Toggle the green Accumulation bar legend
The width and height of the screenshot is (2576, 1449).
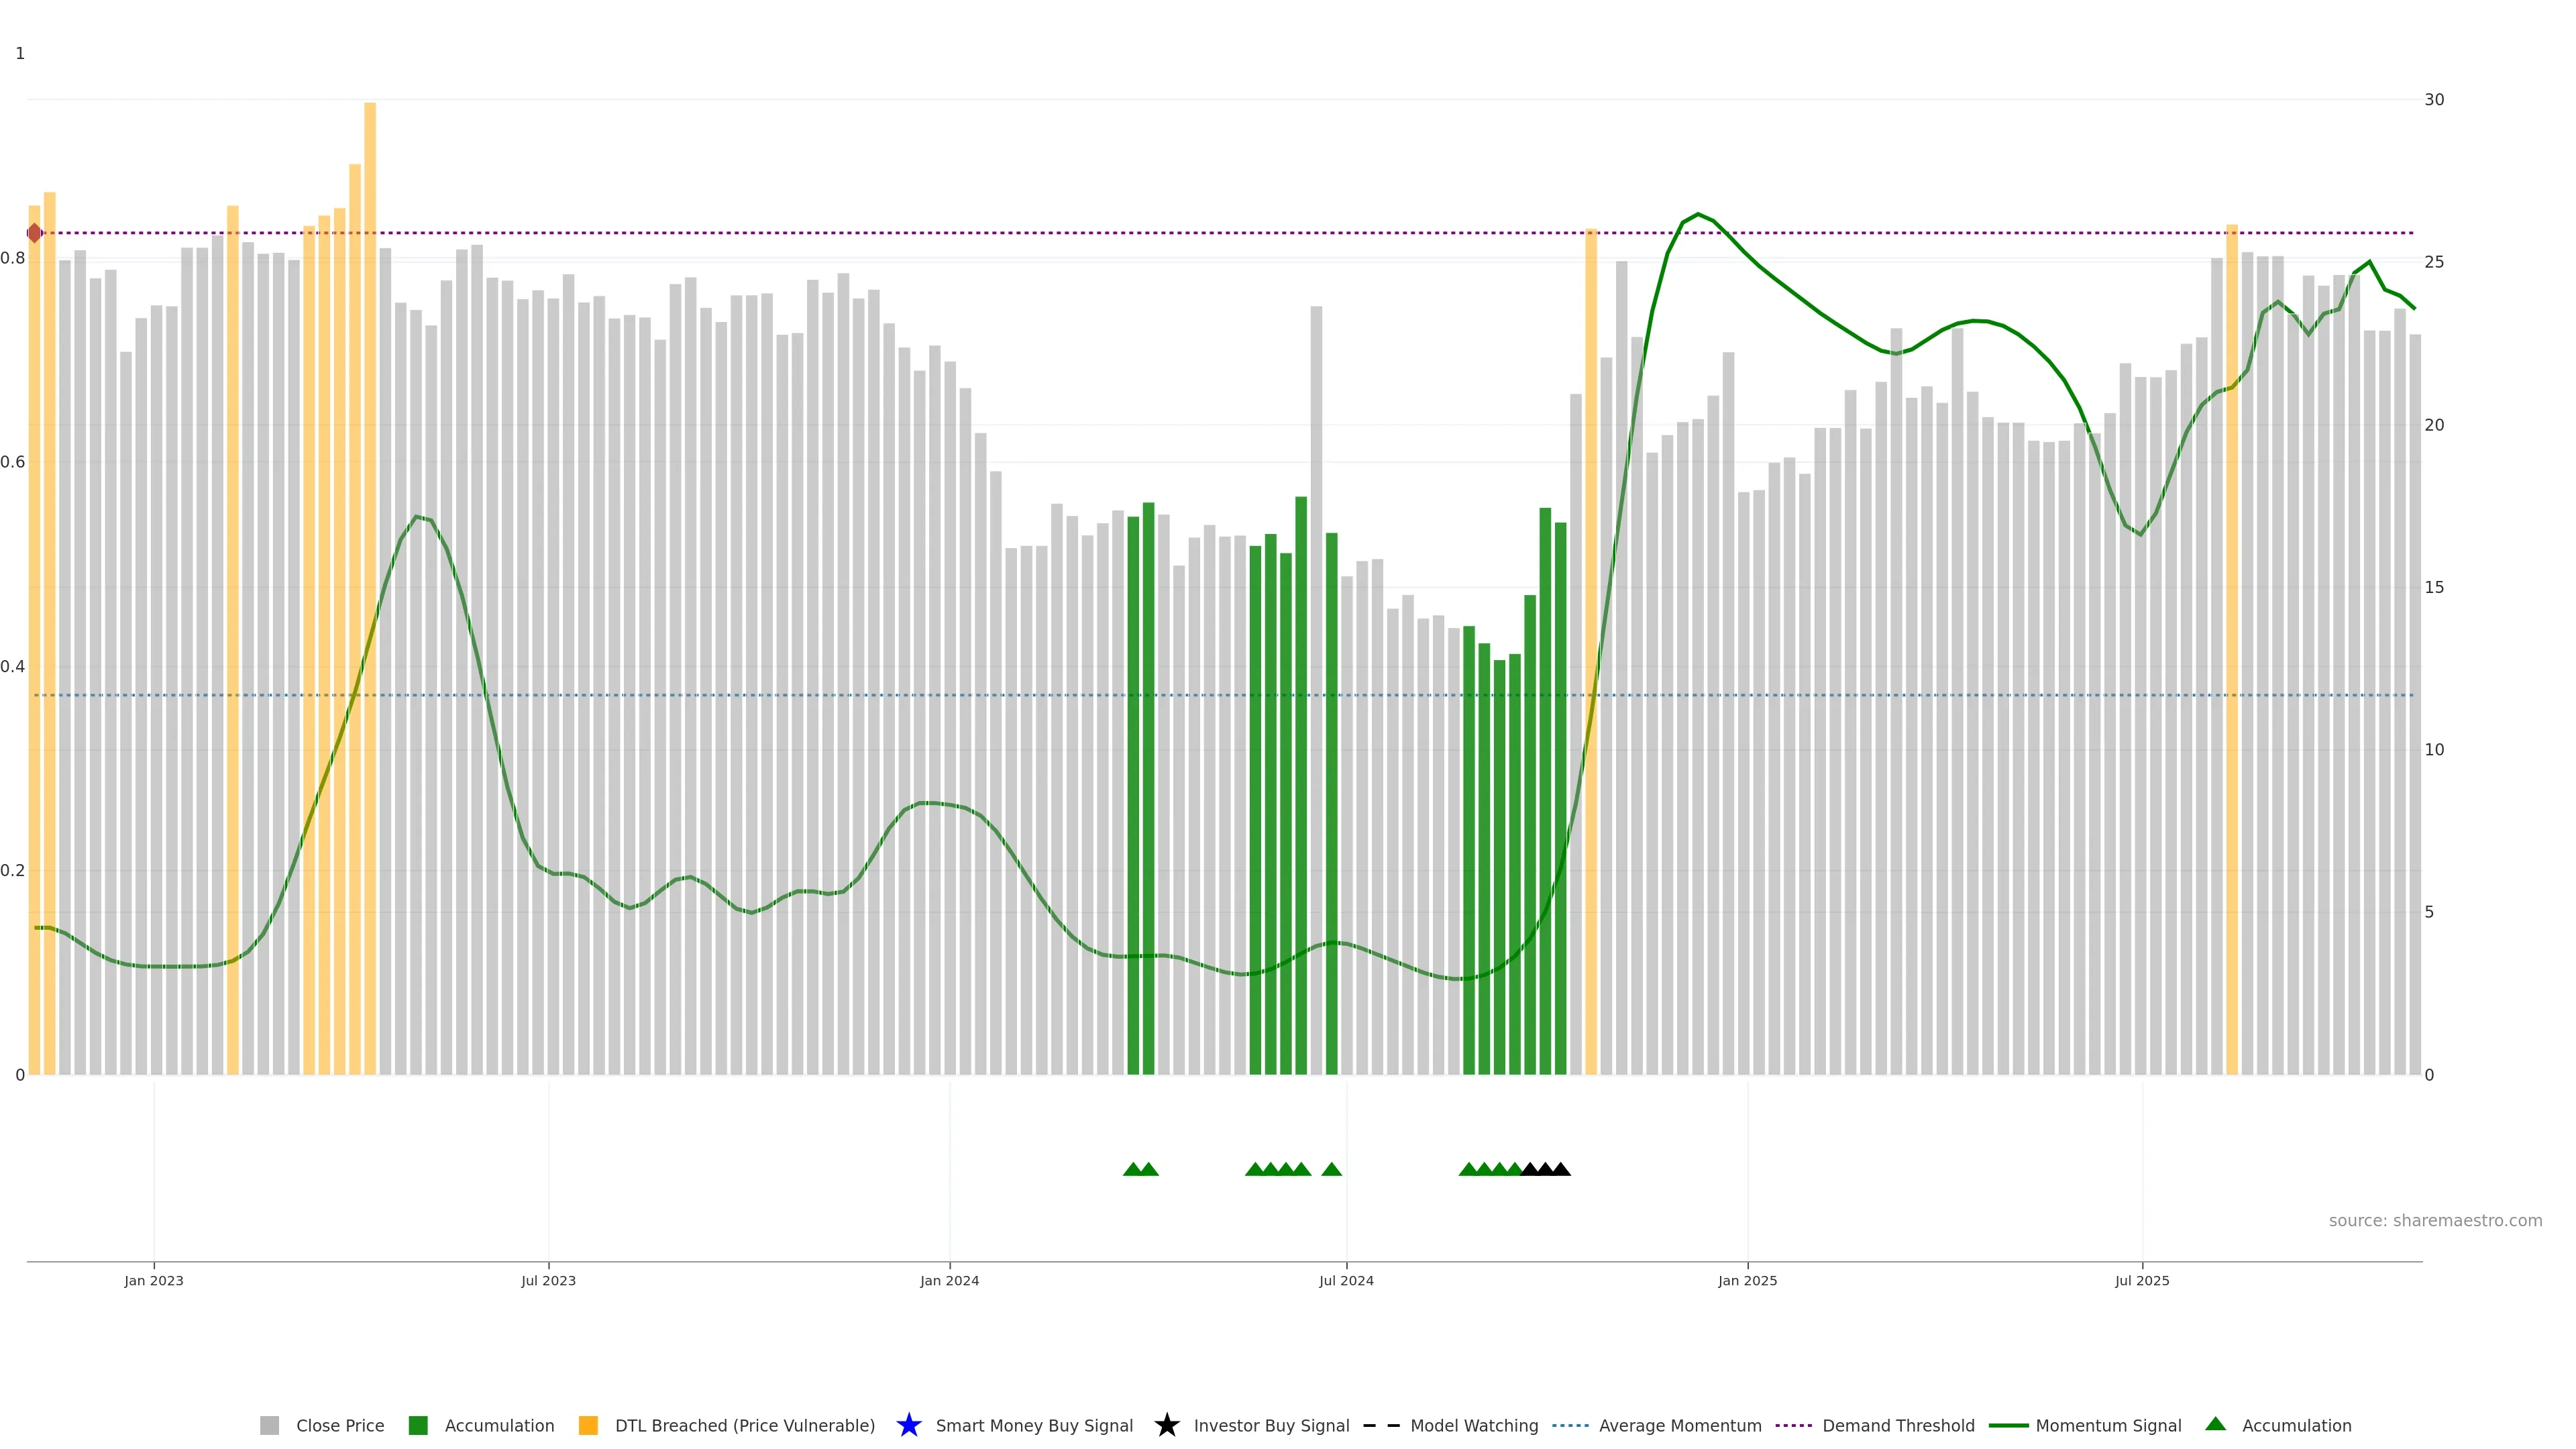(x=418, y=1425)
